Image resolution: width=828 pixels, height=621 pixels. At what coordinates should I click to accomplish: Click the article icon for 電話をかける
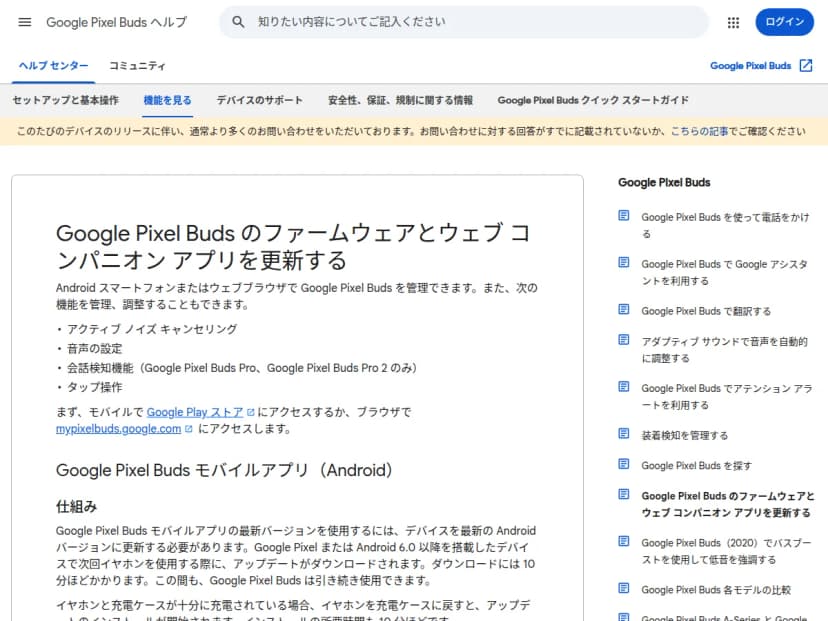[x=624, y=215]
